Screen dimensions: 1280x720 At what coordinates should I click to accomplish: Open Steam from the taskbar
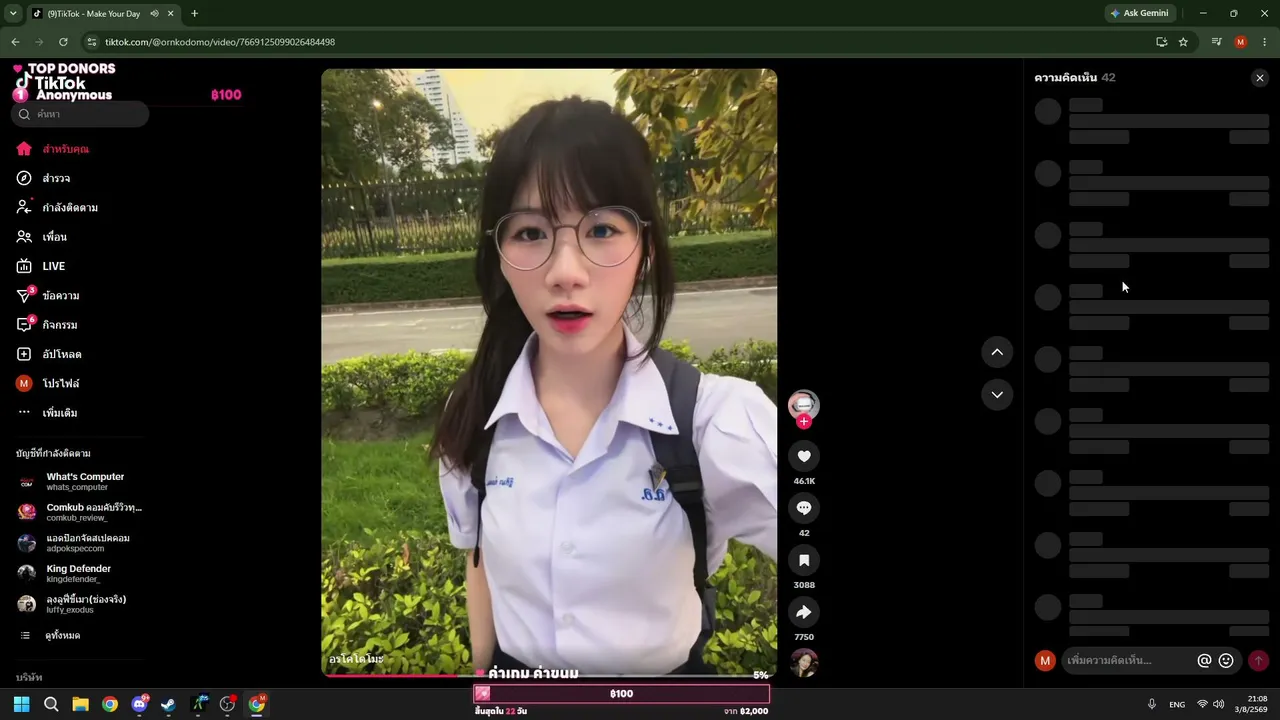click(168, 704)
